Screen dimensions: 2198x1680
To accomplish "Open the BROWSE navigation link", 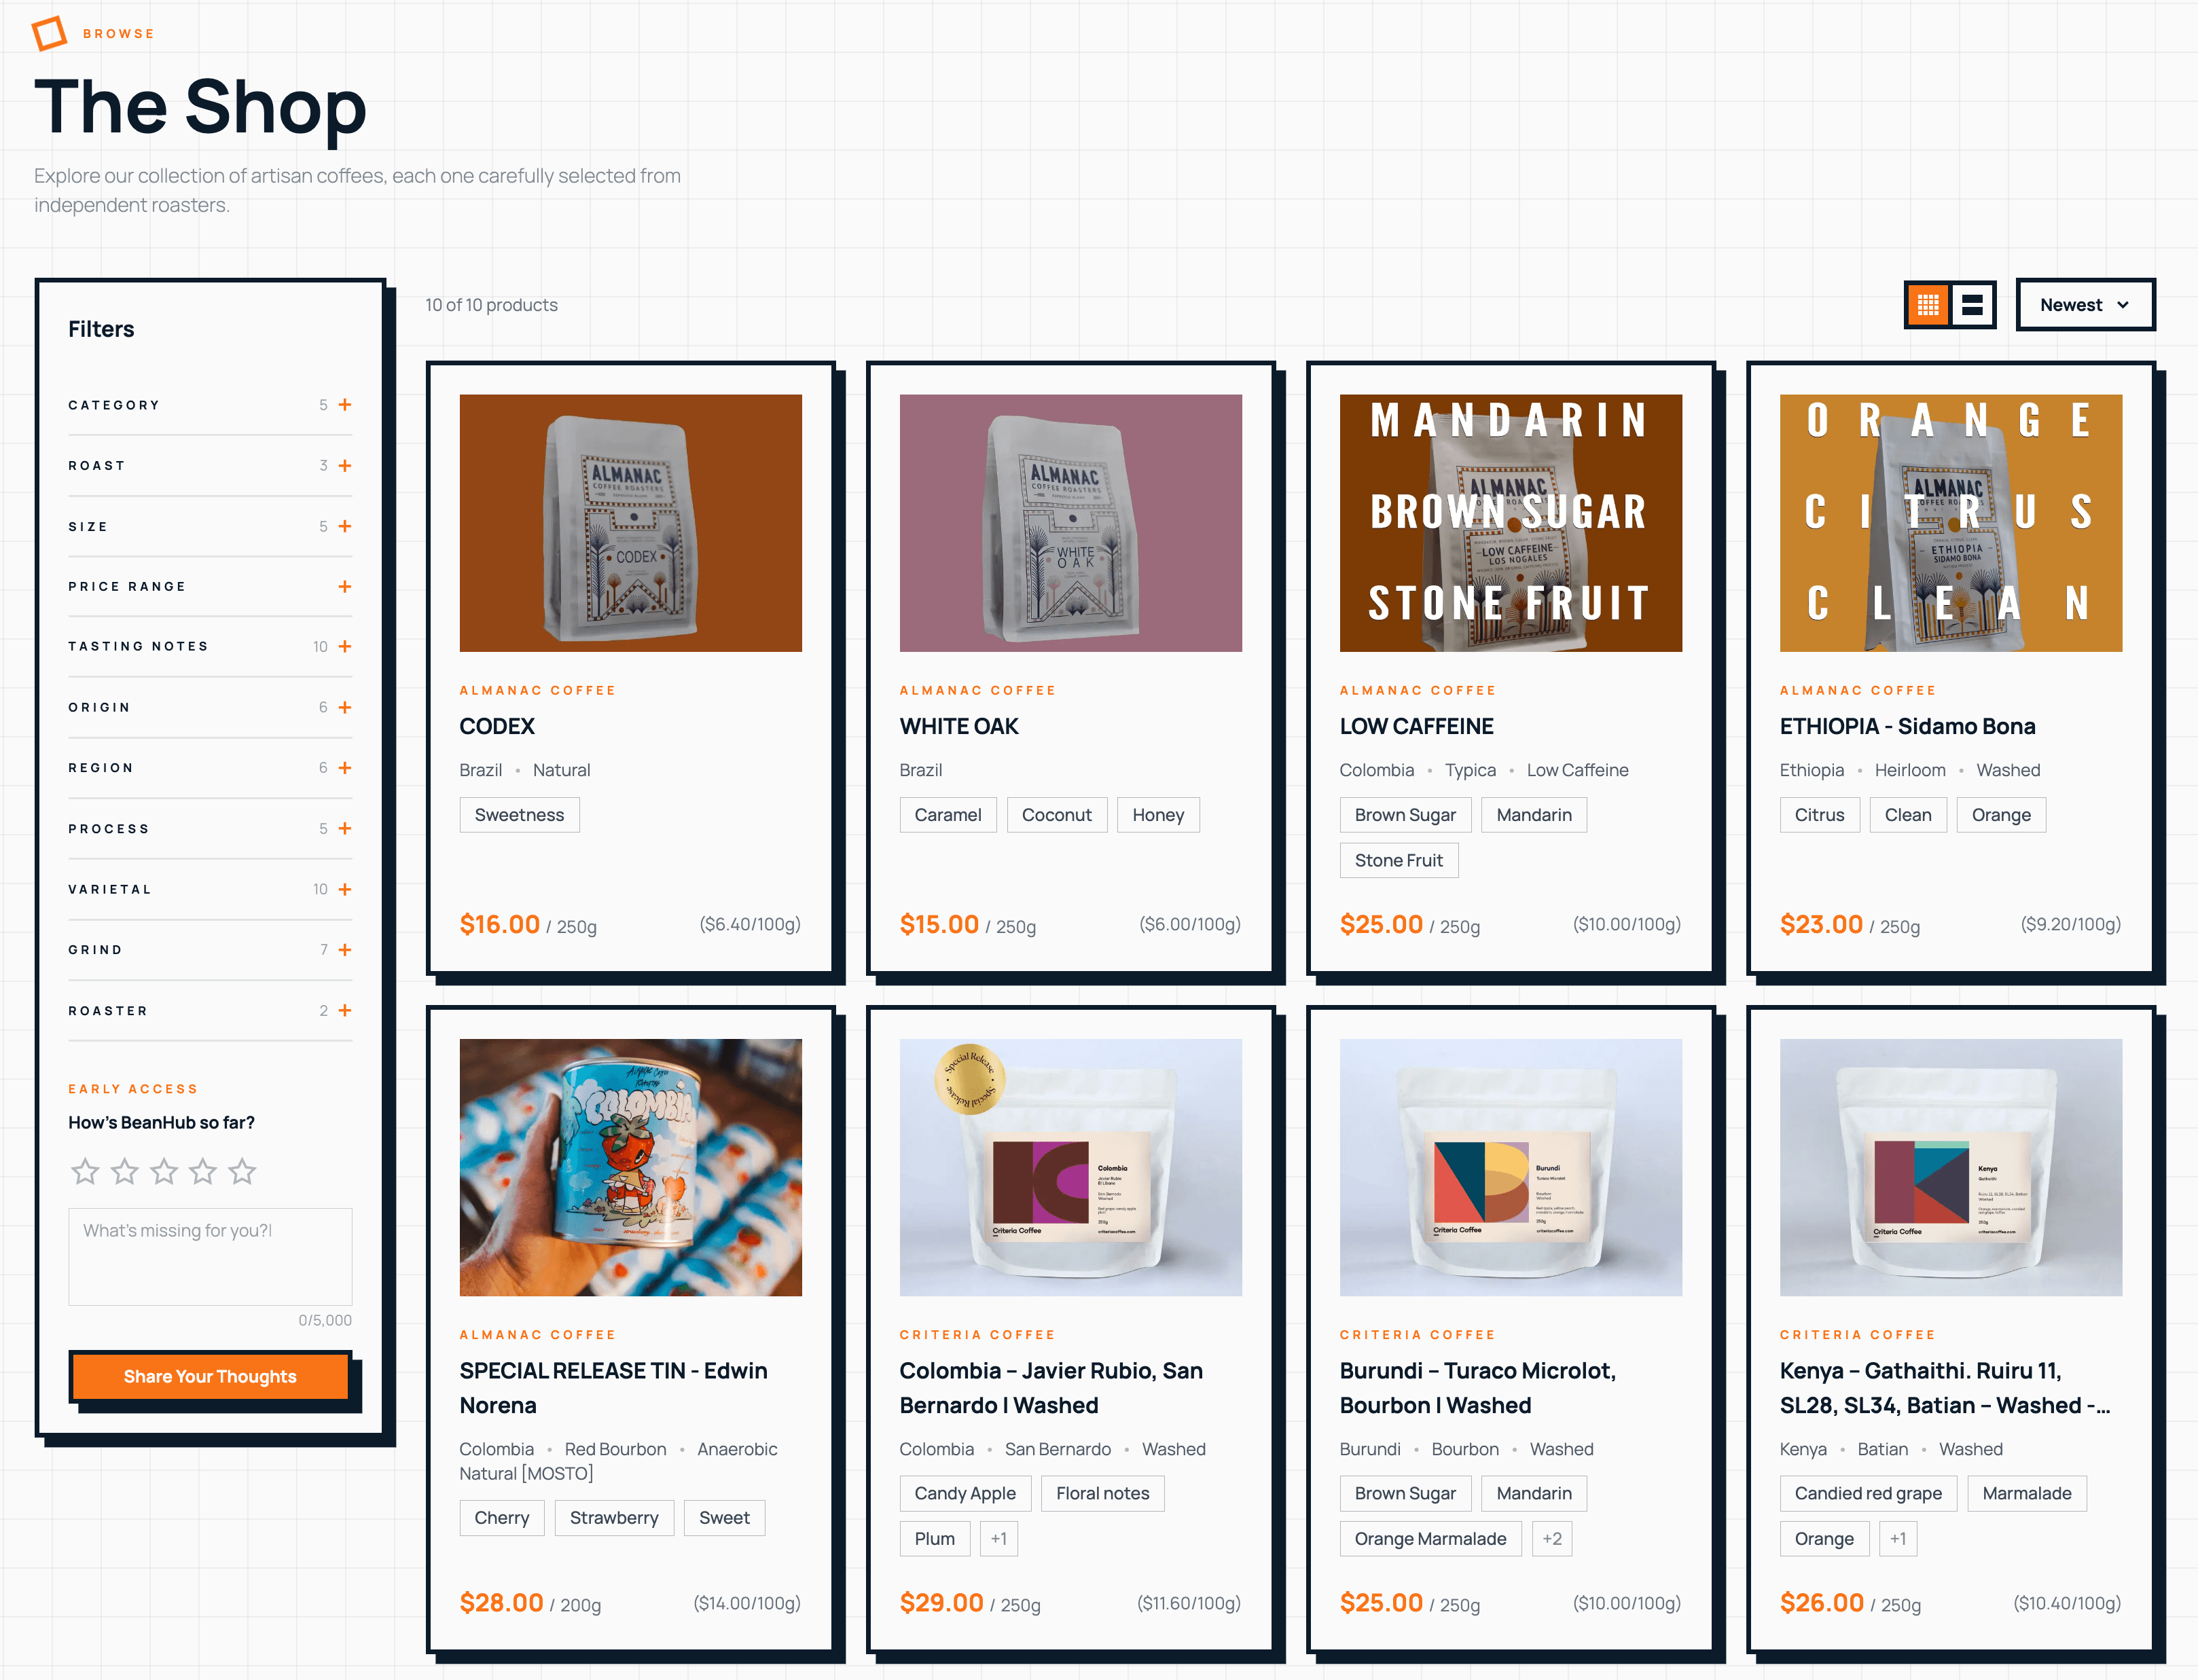I will [x=119, y=33].
